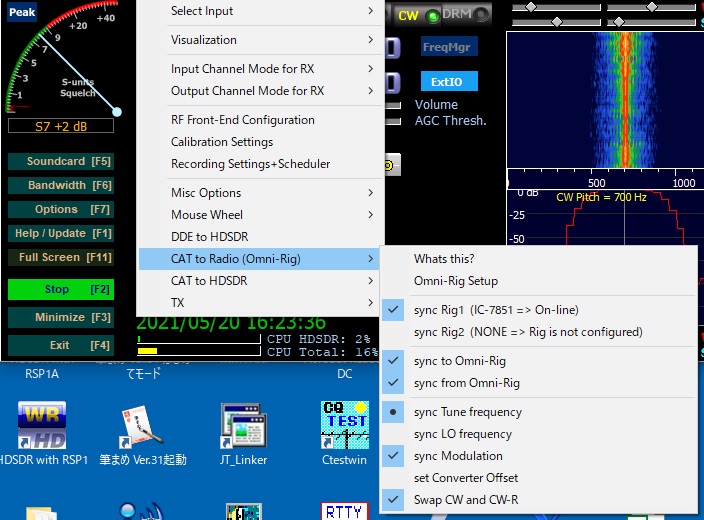
Task: Choose set Converter Offset entry
Action: point(539,478)
